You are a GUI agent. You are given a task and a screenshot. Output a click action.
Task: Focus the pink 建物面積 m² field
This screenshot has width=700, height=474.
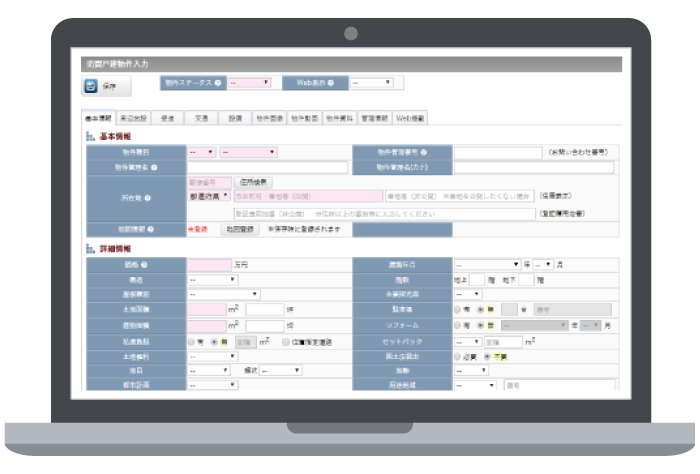click(207, 325)
